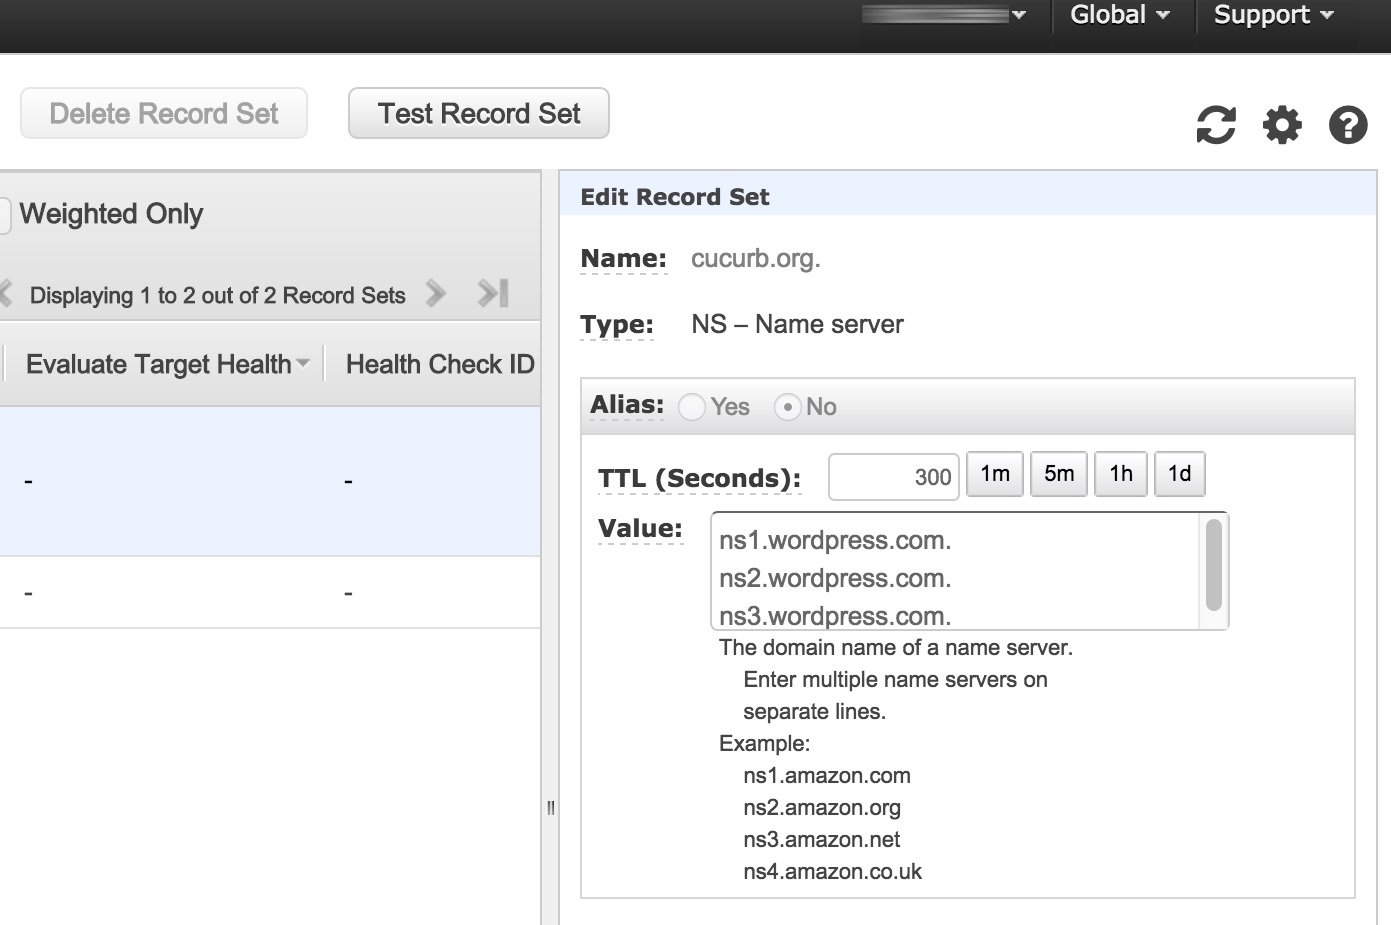Jump to last page of record sets
Image resolution: width=1391 pixels, height=925 pixels.
(493, 294)
